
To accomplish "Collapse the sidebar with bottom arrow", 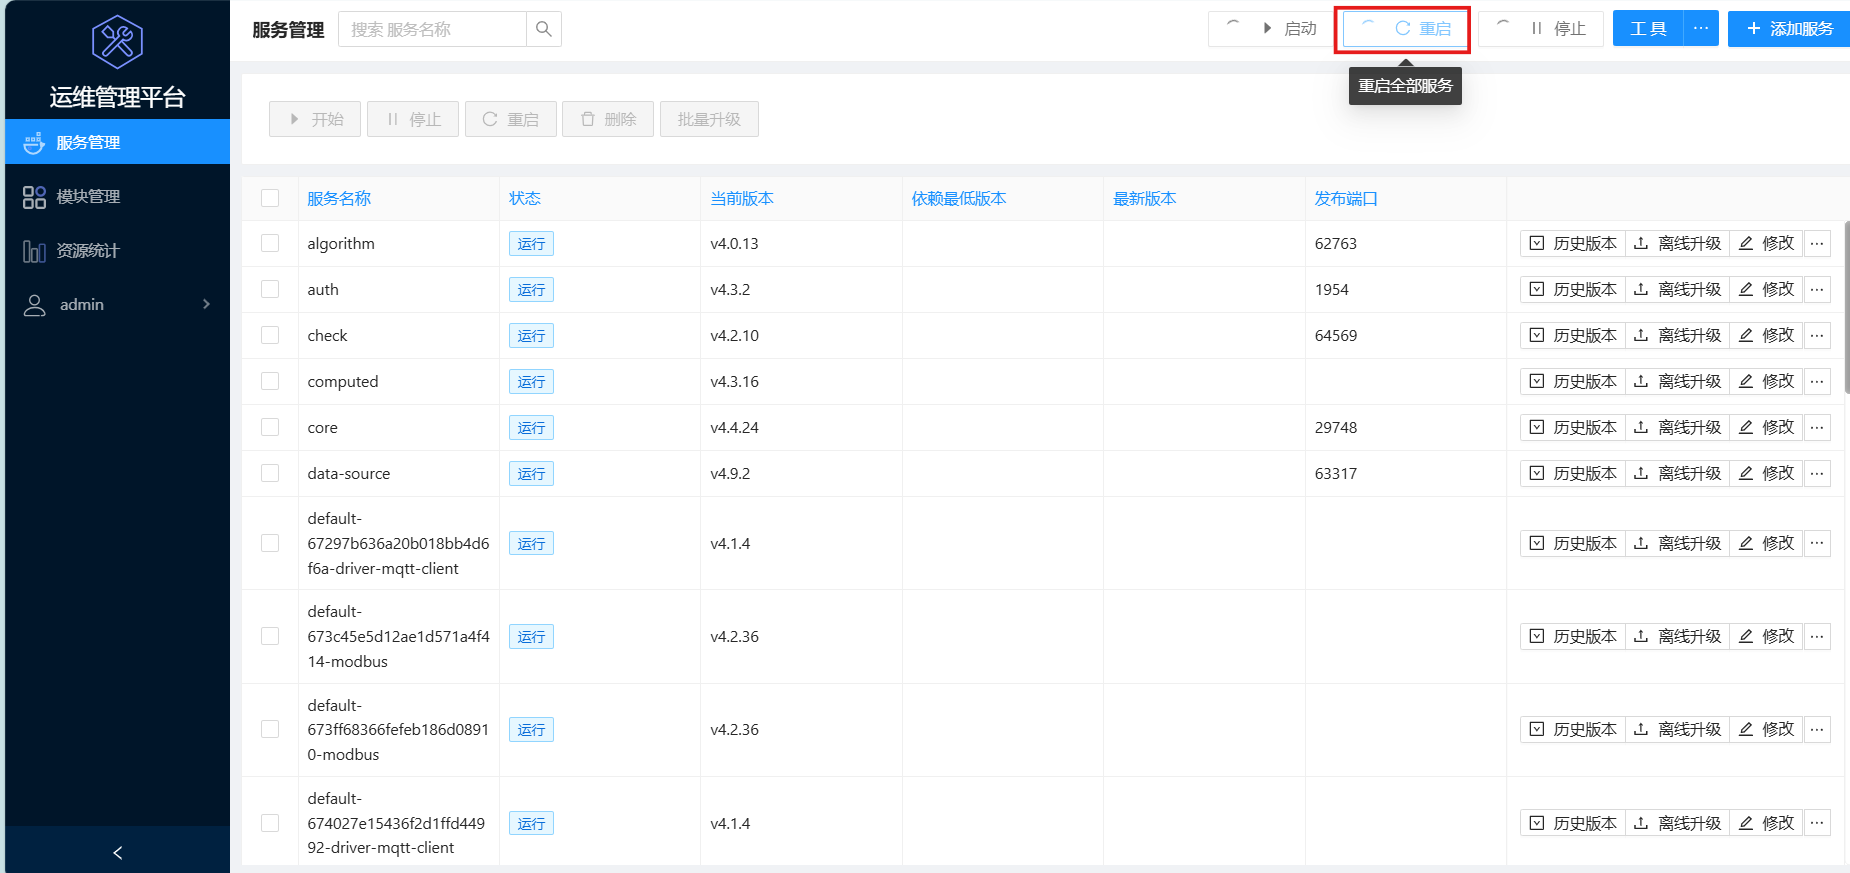I will 117,852.
